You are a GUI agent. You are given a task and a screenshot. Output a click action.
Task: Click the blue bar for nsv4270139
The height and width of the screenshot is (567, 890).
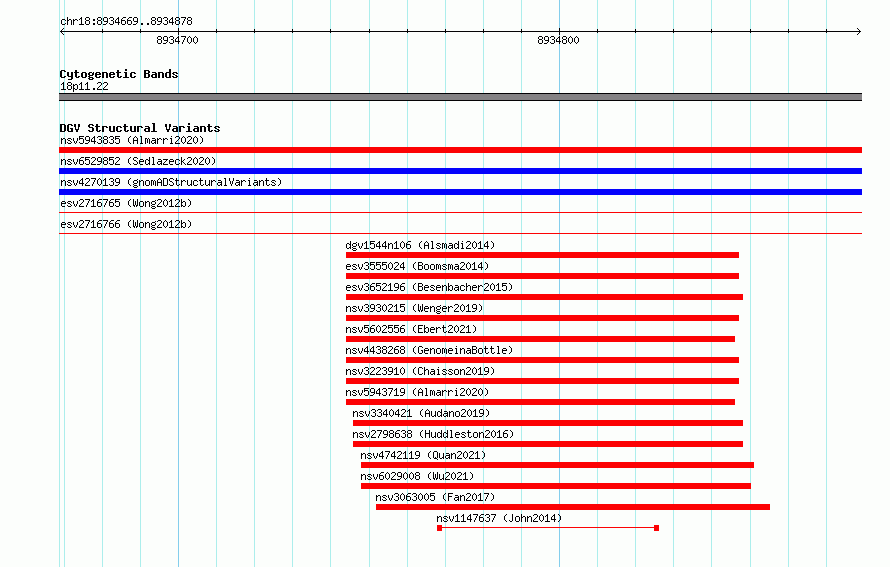click(460, 192)
